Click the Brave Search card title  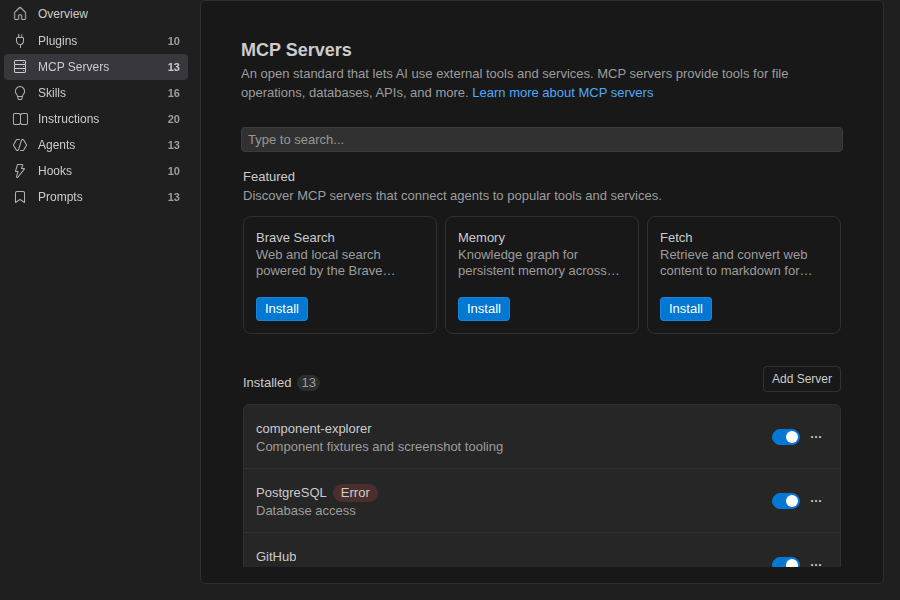point(295,238)
